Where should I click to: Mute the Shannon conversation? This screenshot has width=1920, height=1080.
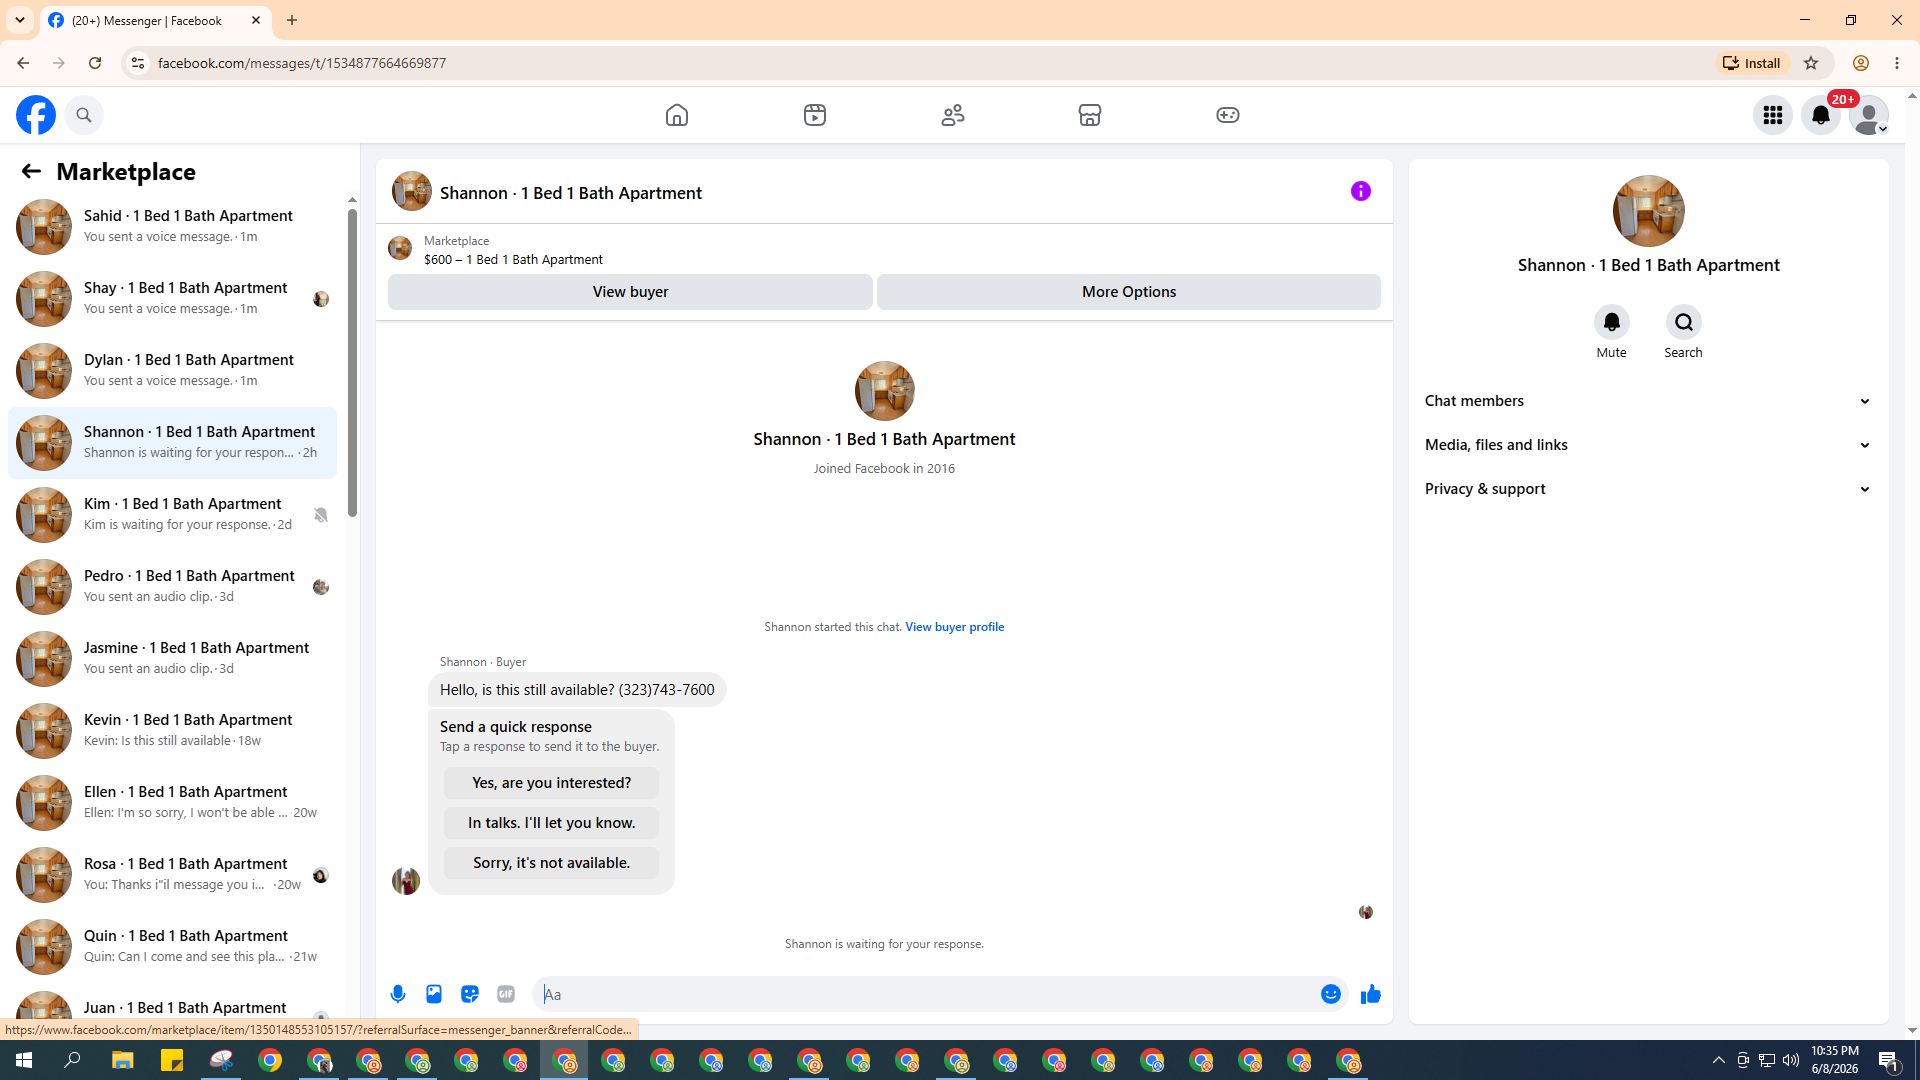pyautogui.click(x=1612, y=322)
